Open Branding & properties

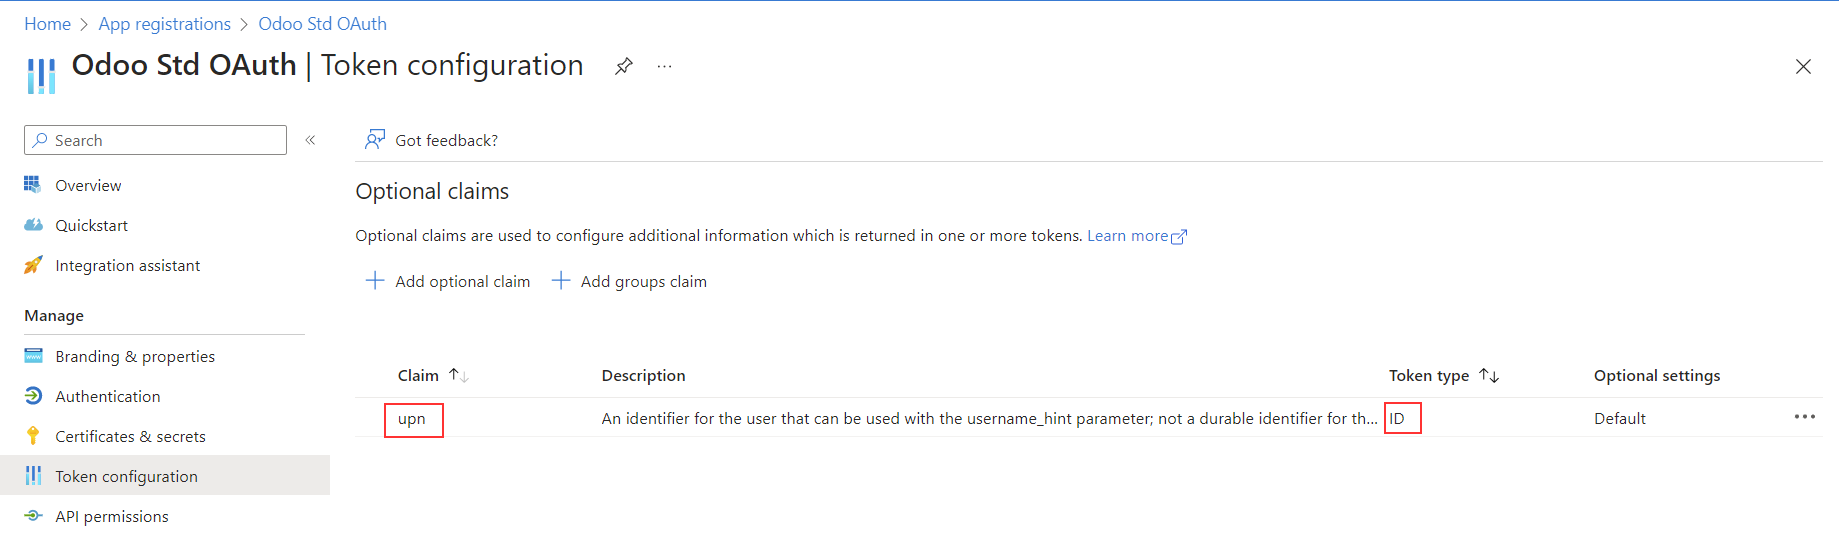tap(135, 356)
